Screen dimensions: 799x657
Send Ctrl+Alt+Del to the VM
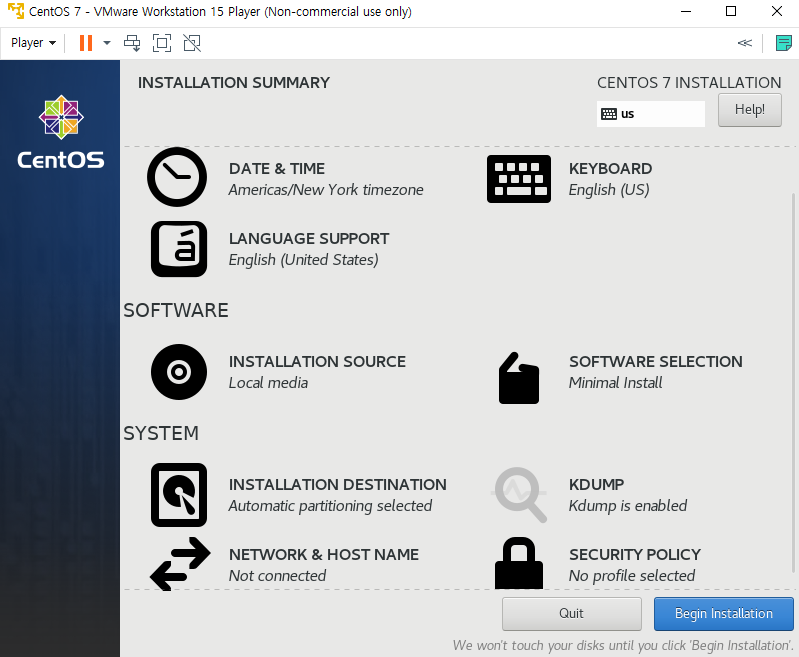pyautogui.click(x=132, y=43)
